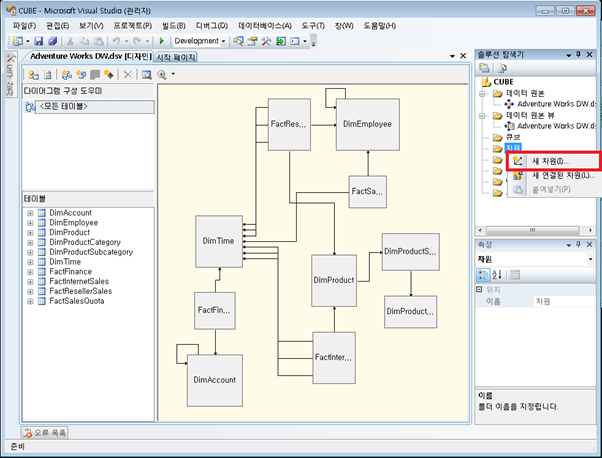
Task: Select DimTime table box in diagram
Action: 219,241
